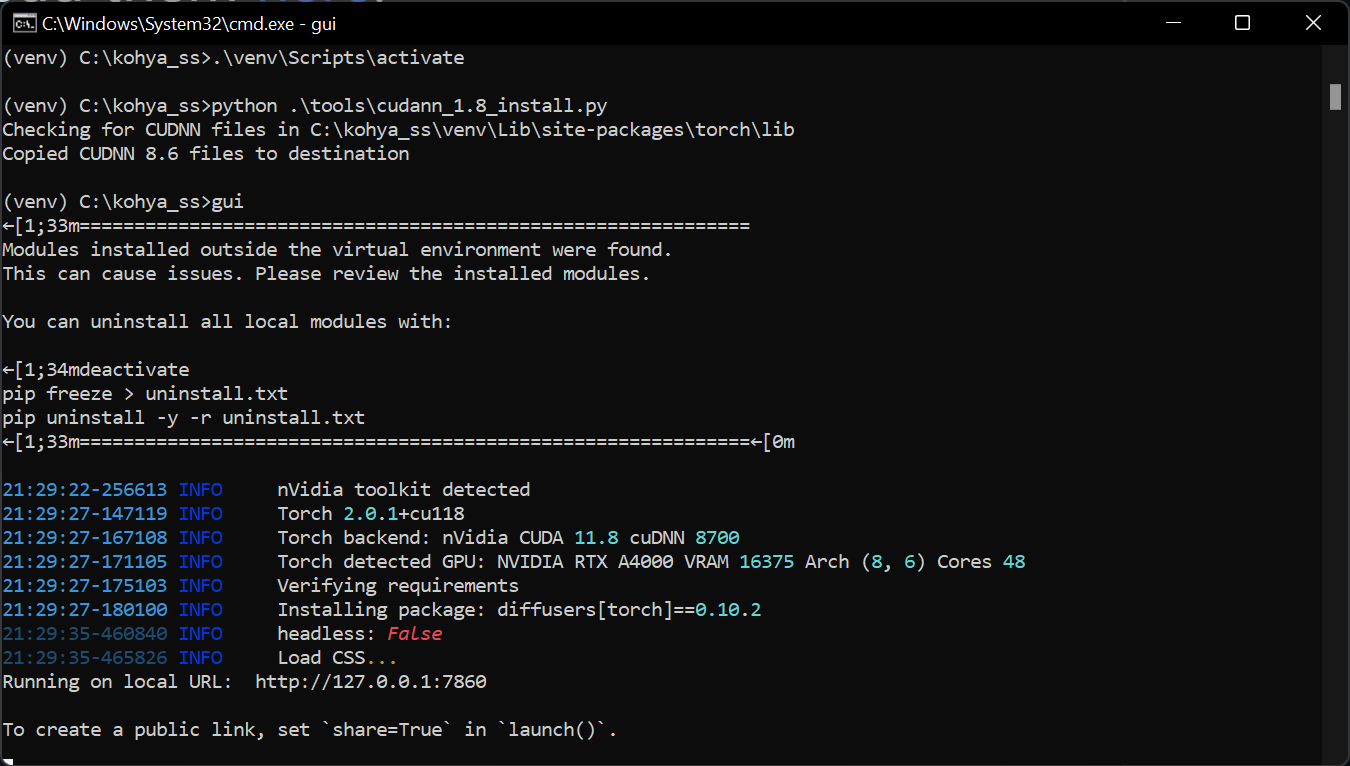Click the 'Checking for CUDNN files' line
This screenshot has width=1350, height=766.
point(398,130)
